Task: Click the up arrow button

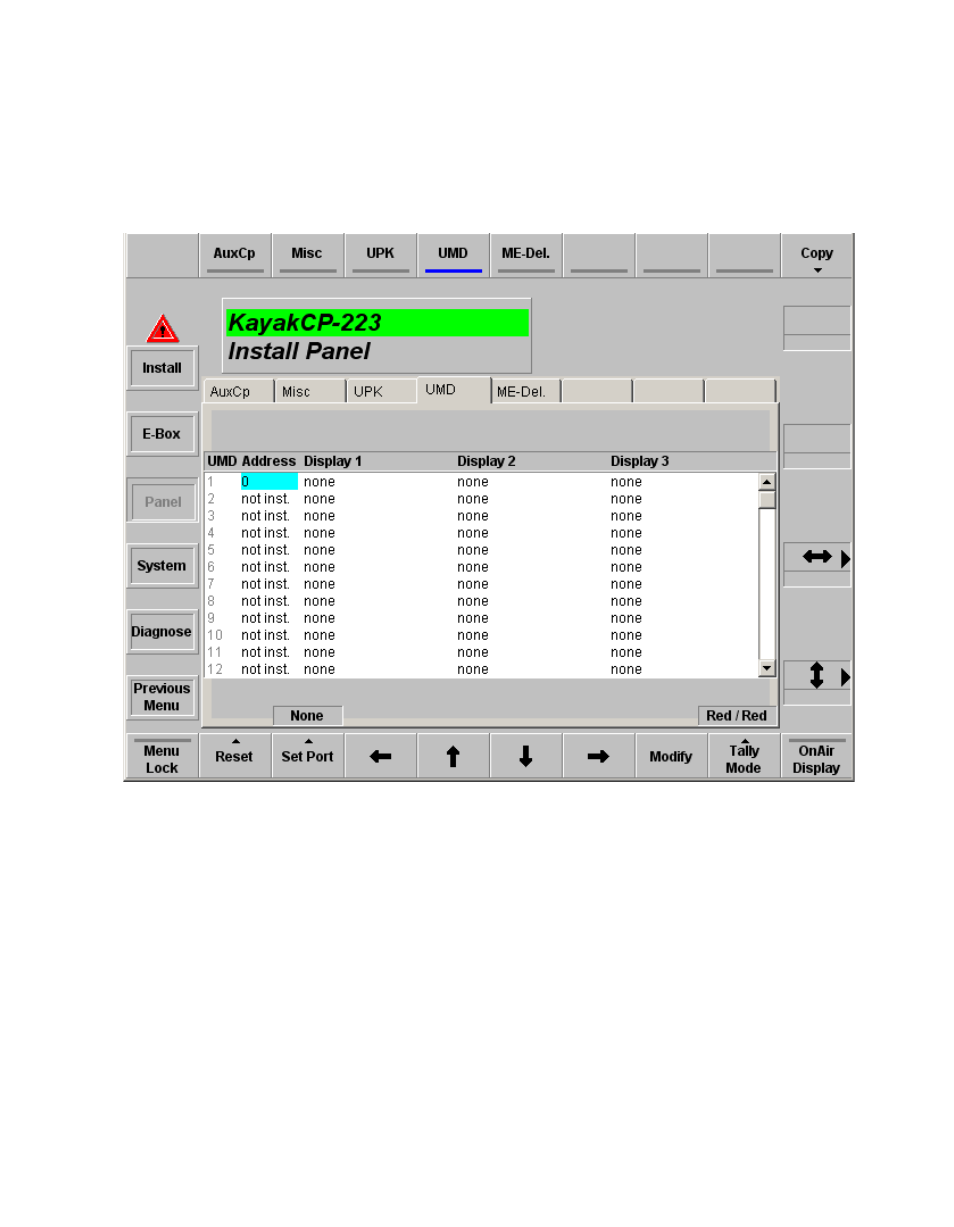Action: pos(453,757)
